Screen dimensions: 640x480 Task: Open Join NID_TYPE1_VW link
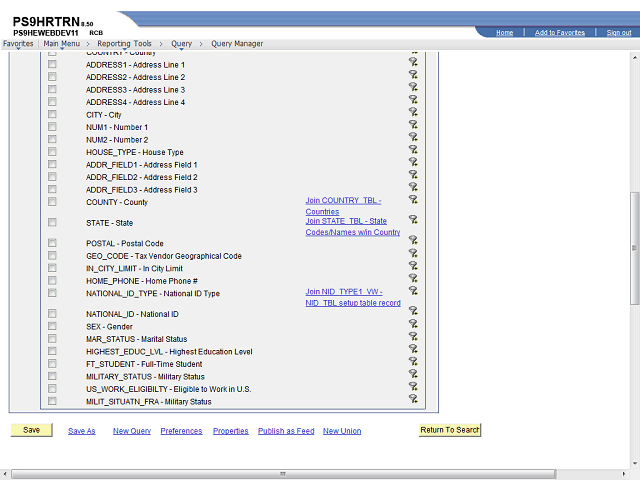pyautogui.click(x=353, y=297)
